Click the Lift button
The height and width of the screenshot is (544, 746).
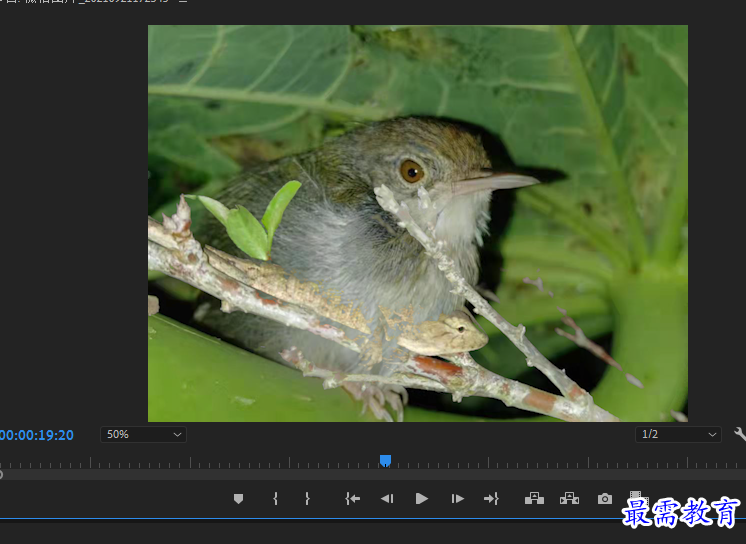[x=534, y=498]
